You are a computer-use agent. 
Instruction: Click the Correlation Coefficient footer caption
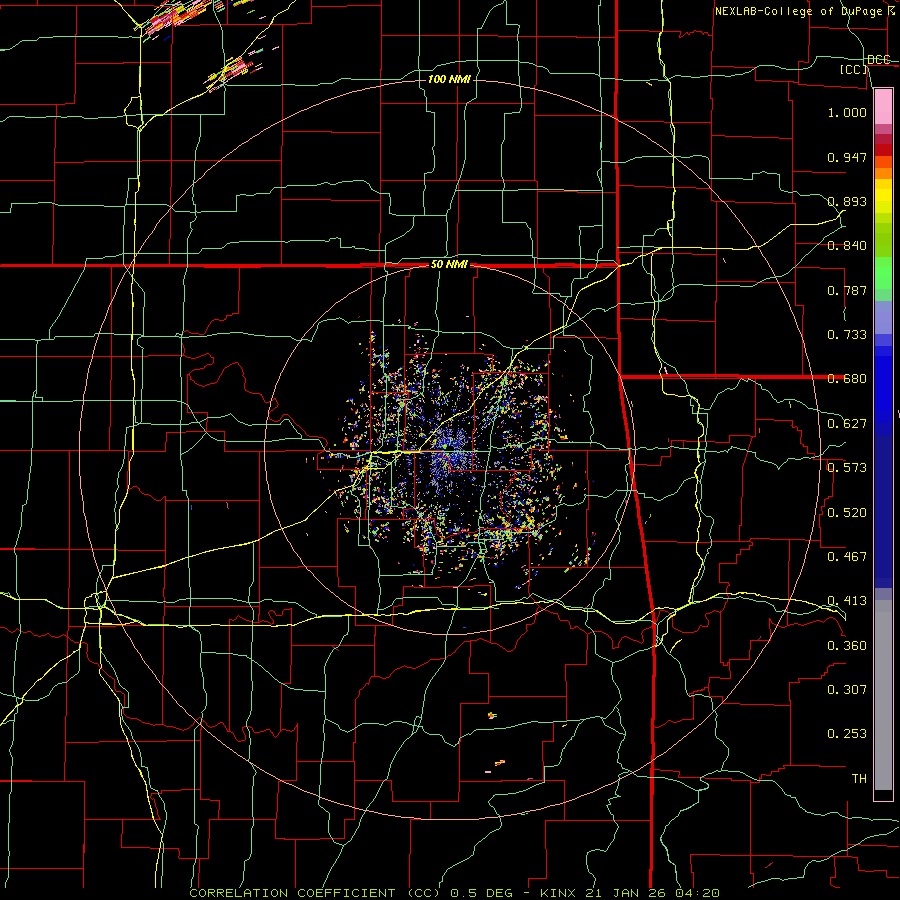(455, 893)
